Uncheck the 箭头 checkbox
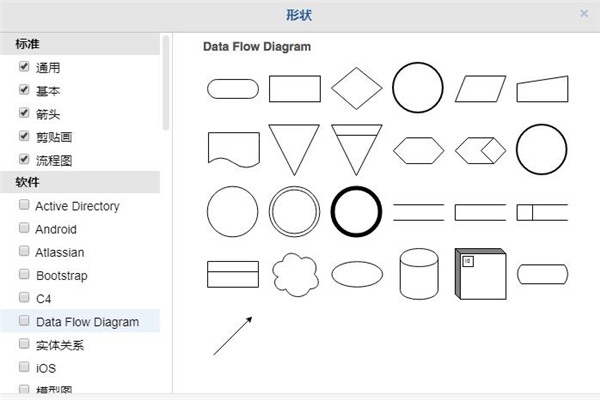Screen dimensions: 600x400 tap(24, 113)
